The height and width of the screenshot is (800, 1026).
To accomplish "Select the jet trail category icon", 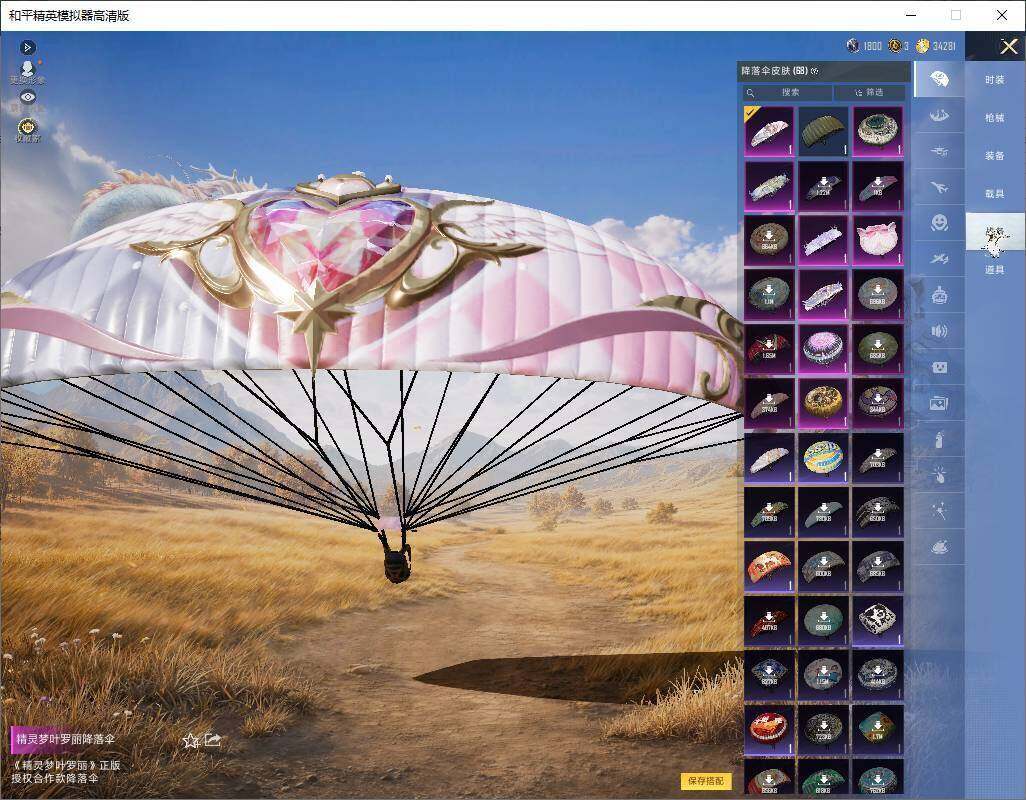I will coord(939,259).
